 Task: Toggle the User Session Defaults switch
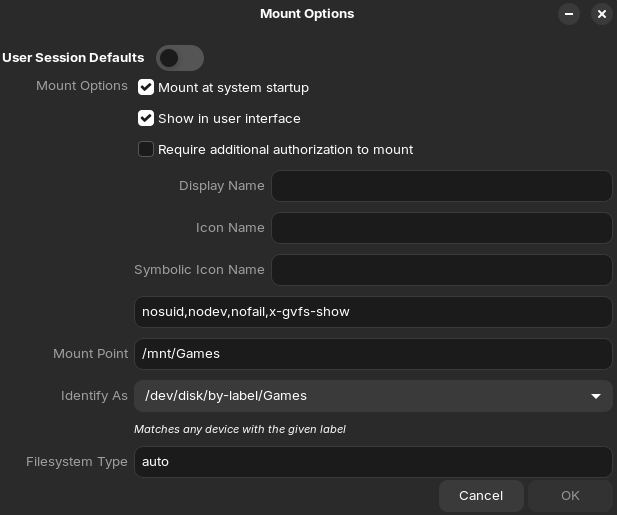tap(180, 58)
